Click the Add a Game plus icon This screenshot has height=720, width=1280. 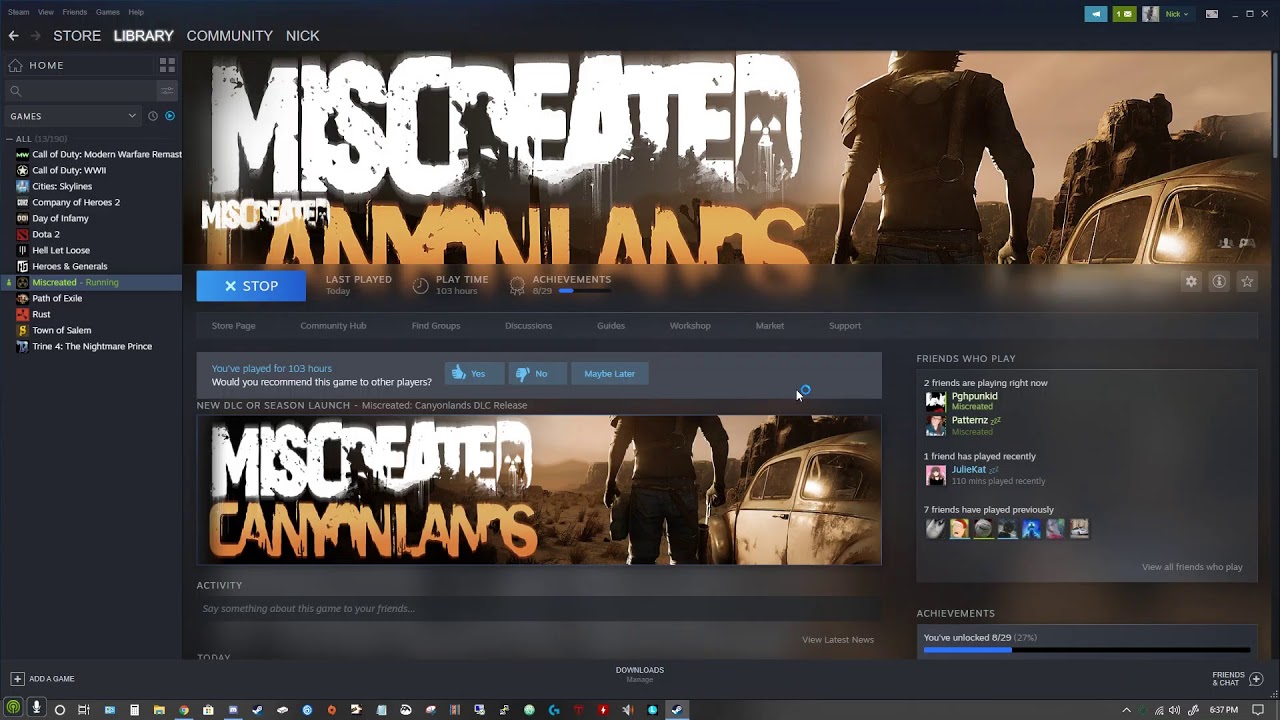(16, 679)
